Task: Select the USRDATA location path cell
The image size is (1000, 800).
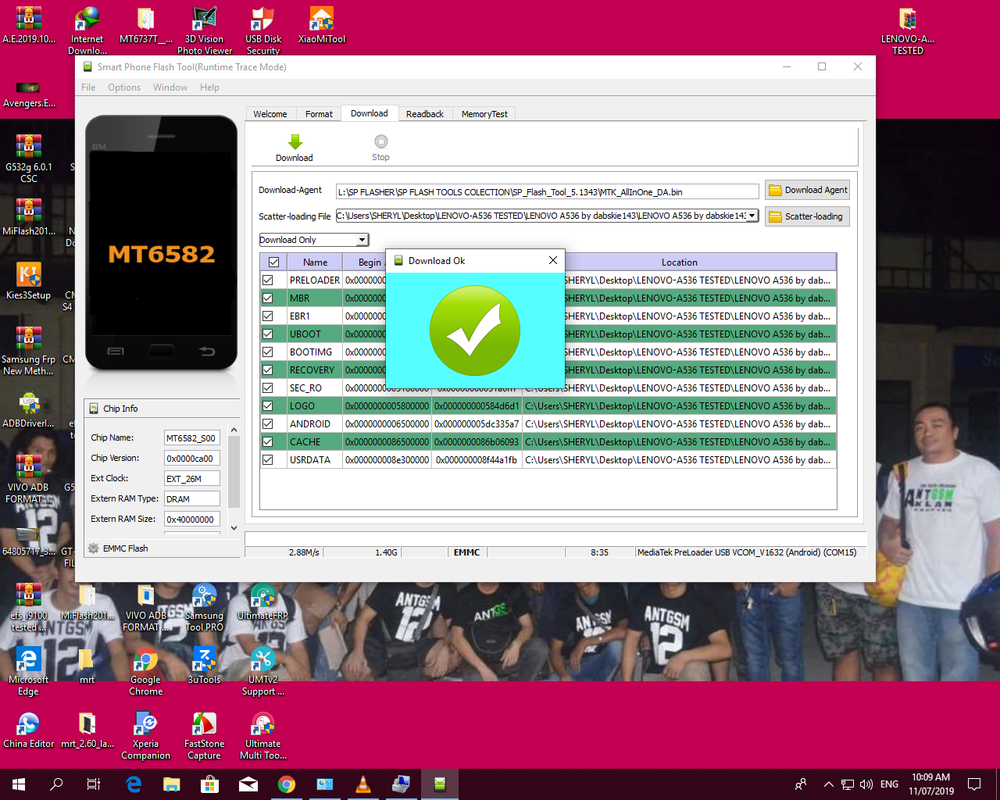Action: [x=679, y=459]
